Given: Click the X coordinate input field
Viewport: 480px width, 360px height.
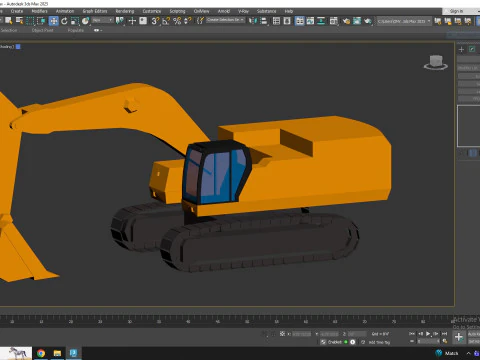Looking at the screenshot, I should 302,334.
